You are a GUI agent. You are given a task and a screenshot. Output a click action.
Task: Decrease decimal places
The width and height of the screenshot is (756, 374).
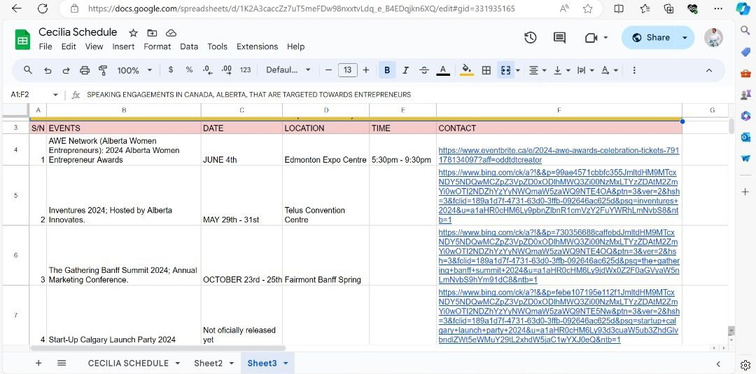pyautogui.click(x=207, y=70)
